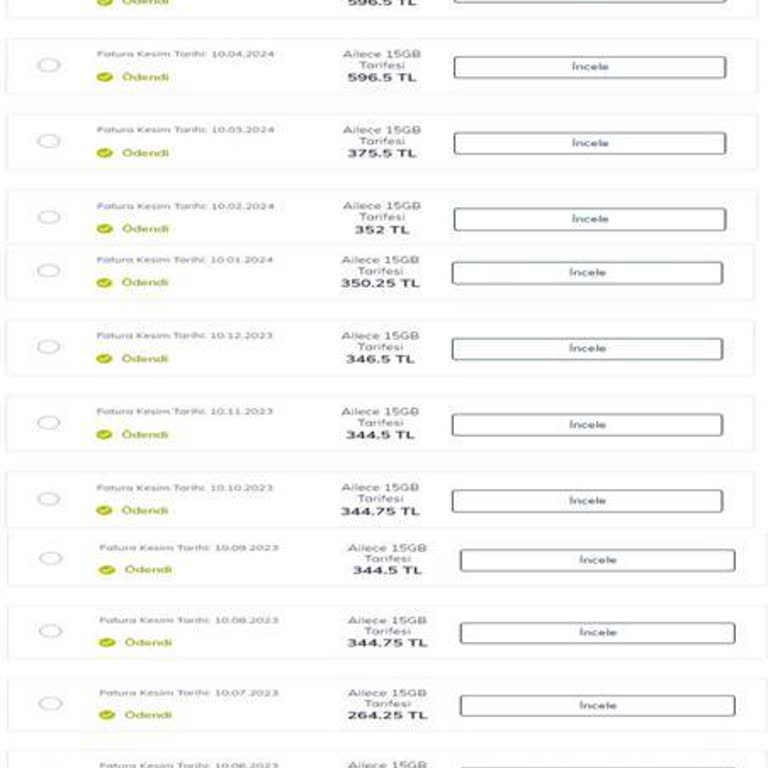This screenshot has height=768, width=768.
Task: Choose the radio button for the 10.10.2023 invoice
Action: pyautogui.click(x=49, y=499)
